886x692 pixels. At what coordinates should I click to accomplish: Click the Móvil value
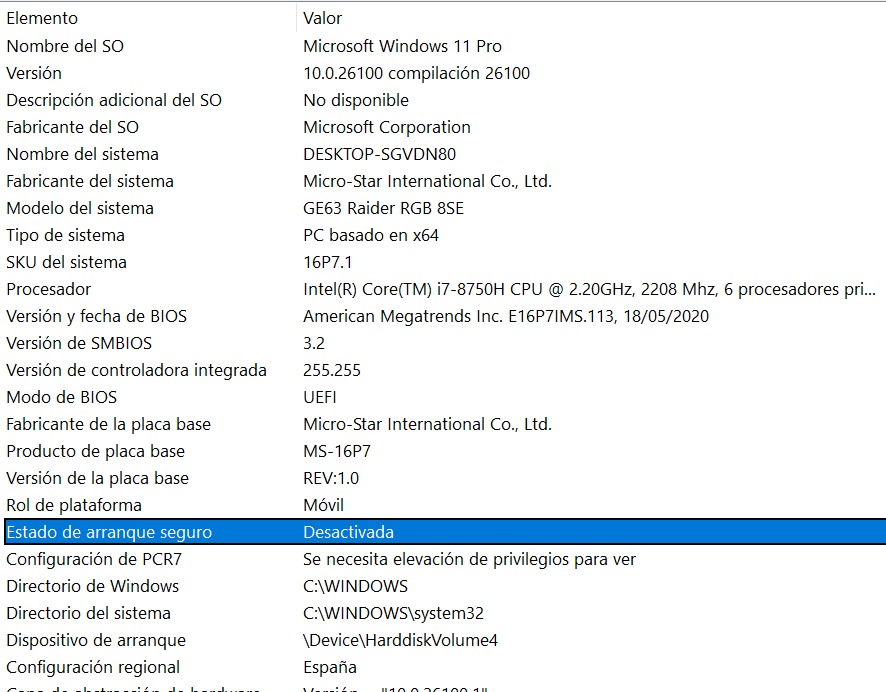point(324,506)
